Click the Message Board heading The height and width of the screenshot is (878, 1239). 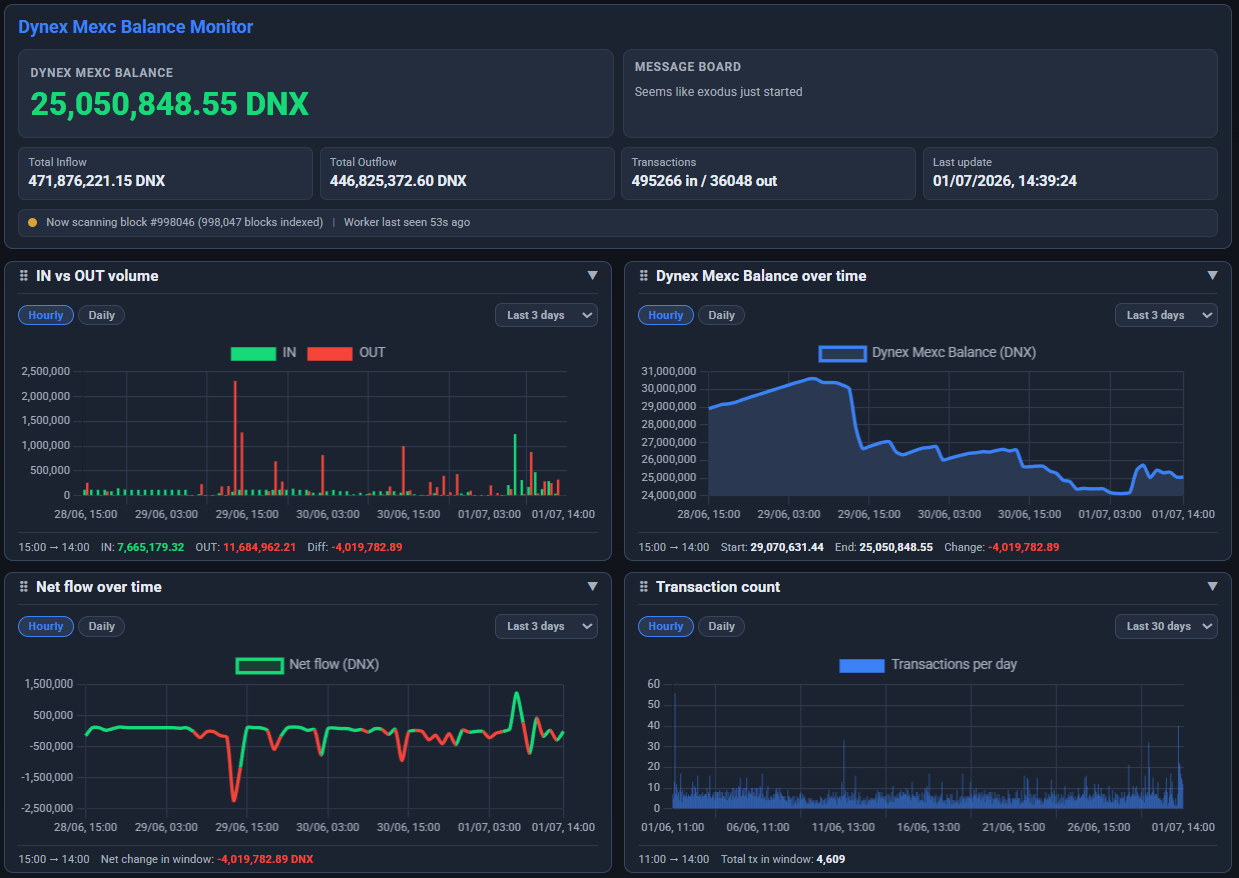(x=688, y=67)
